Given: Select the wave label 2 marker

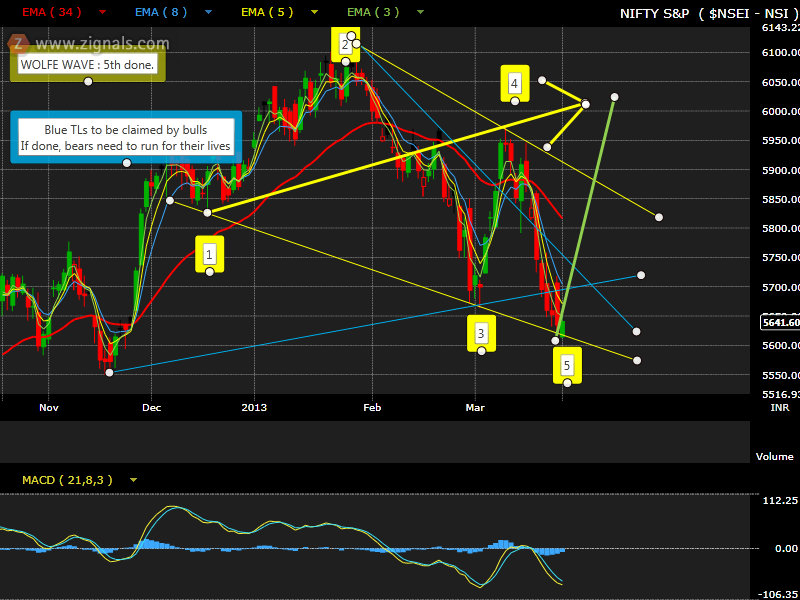Looking at the screenshot, I should (x=345, y=45).
